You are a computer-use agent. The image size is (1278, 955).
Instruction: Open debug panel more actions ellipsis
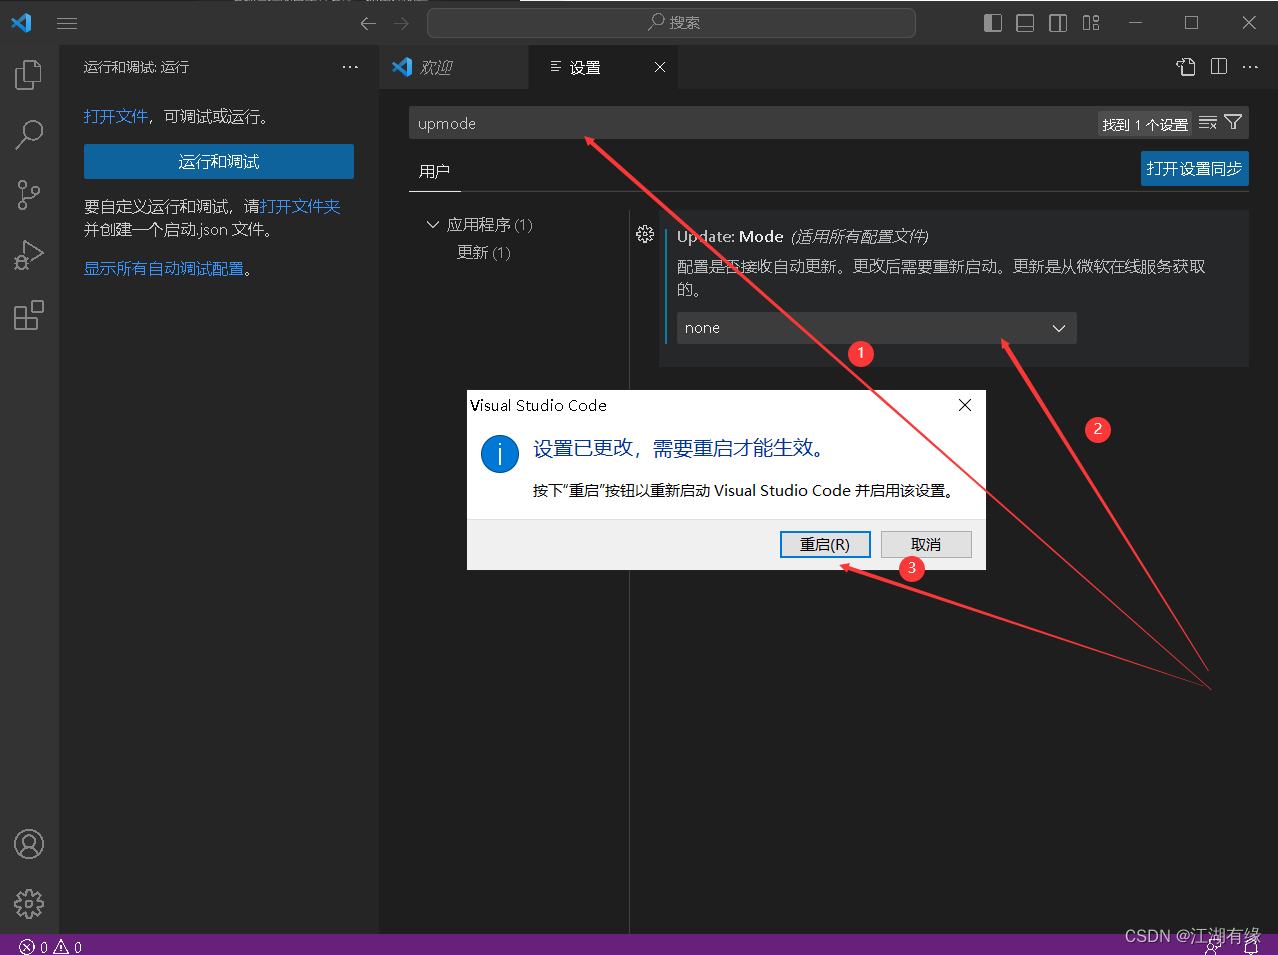click(350, 67)
